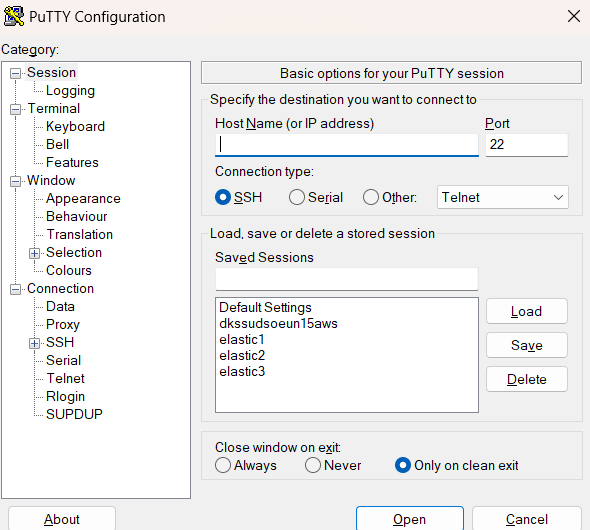Image resolution: width=590 pixels, height=530 pixels.
Task: Click the Saved Sessions name field
Action: pos(347,279)
